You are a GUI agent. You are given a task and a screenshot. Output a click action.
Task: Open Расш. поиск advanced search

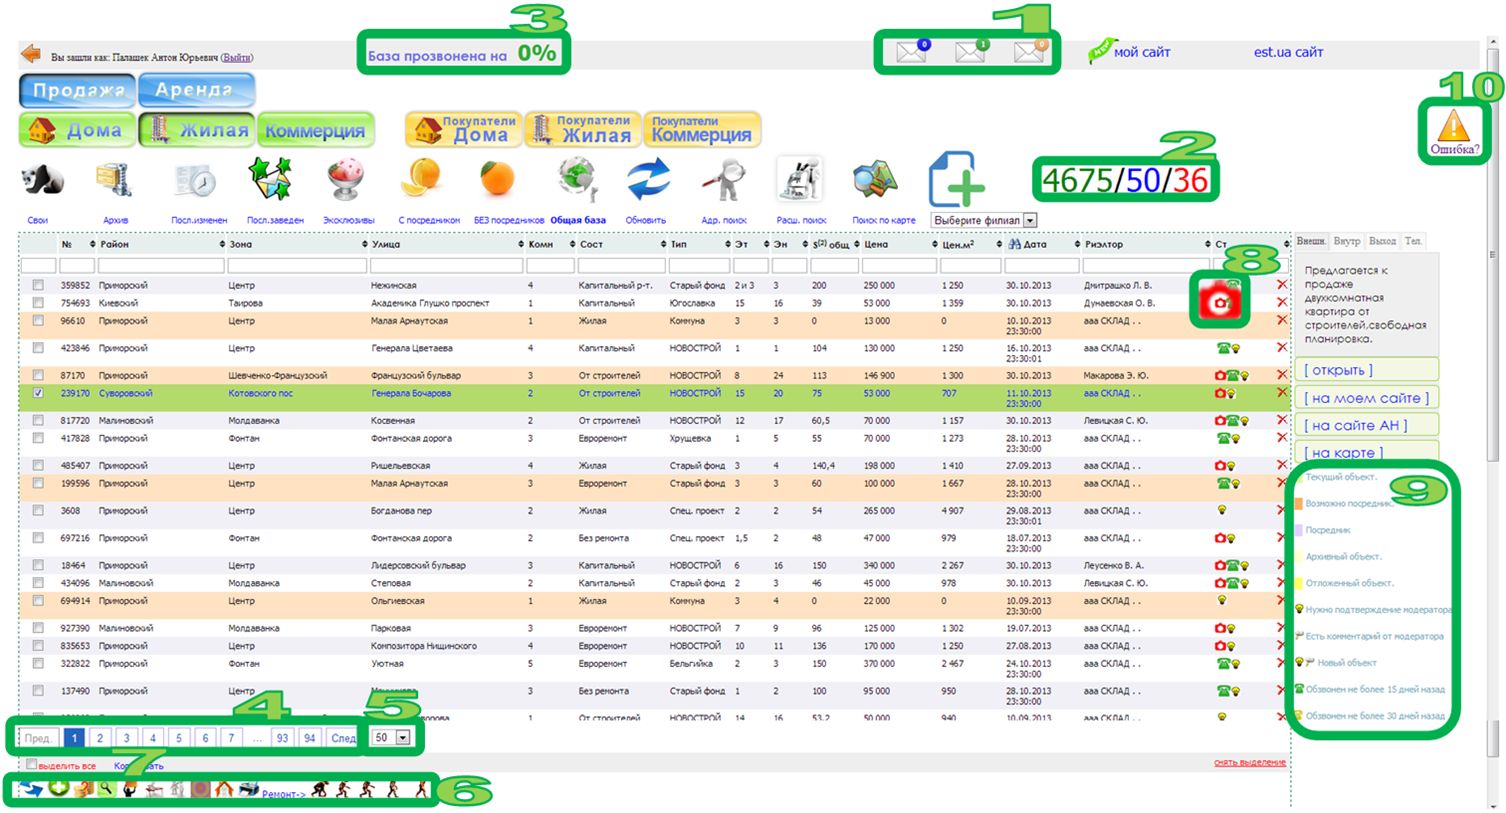[x=801, y=180]
